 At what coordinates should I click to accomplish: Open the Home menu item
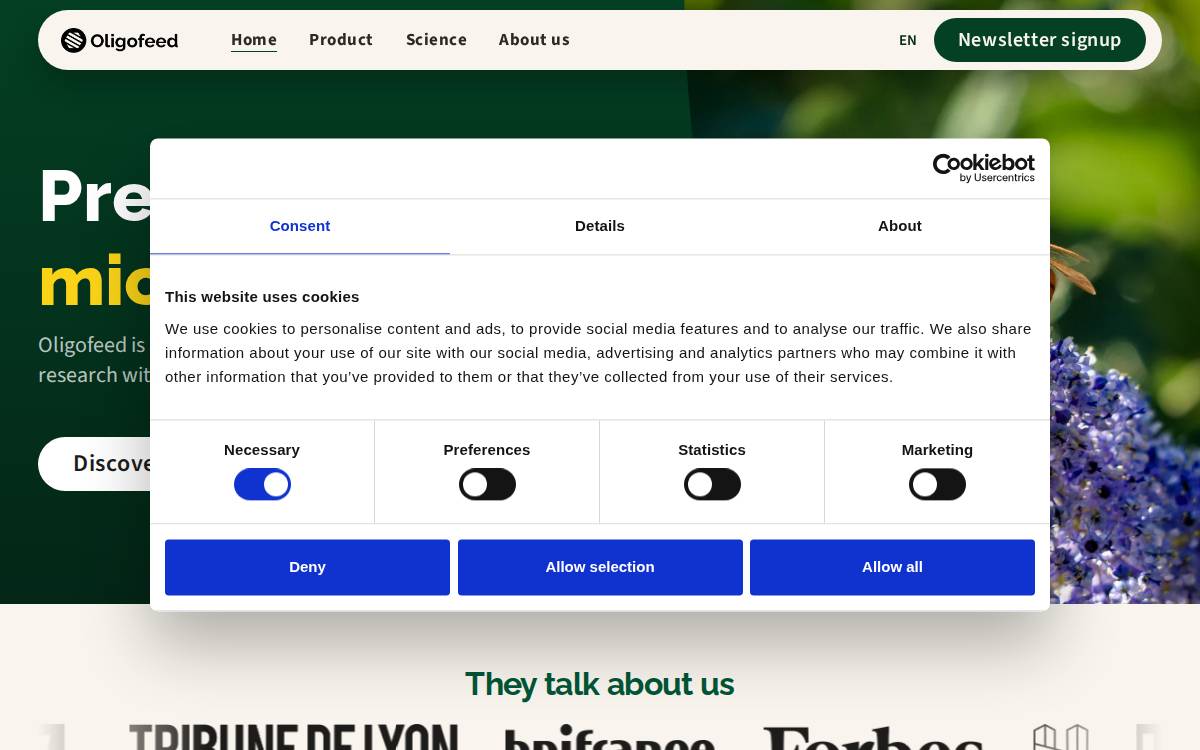[254, 40]
